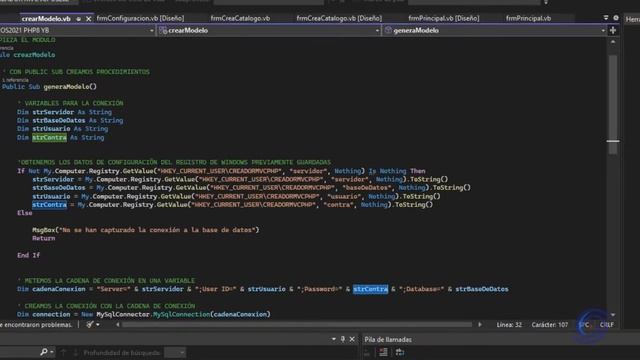The height and width of the screenshot is (360, 640).
Task: Toggle auto-hide pin on bottom panel
Action: (x=343, y=339)
